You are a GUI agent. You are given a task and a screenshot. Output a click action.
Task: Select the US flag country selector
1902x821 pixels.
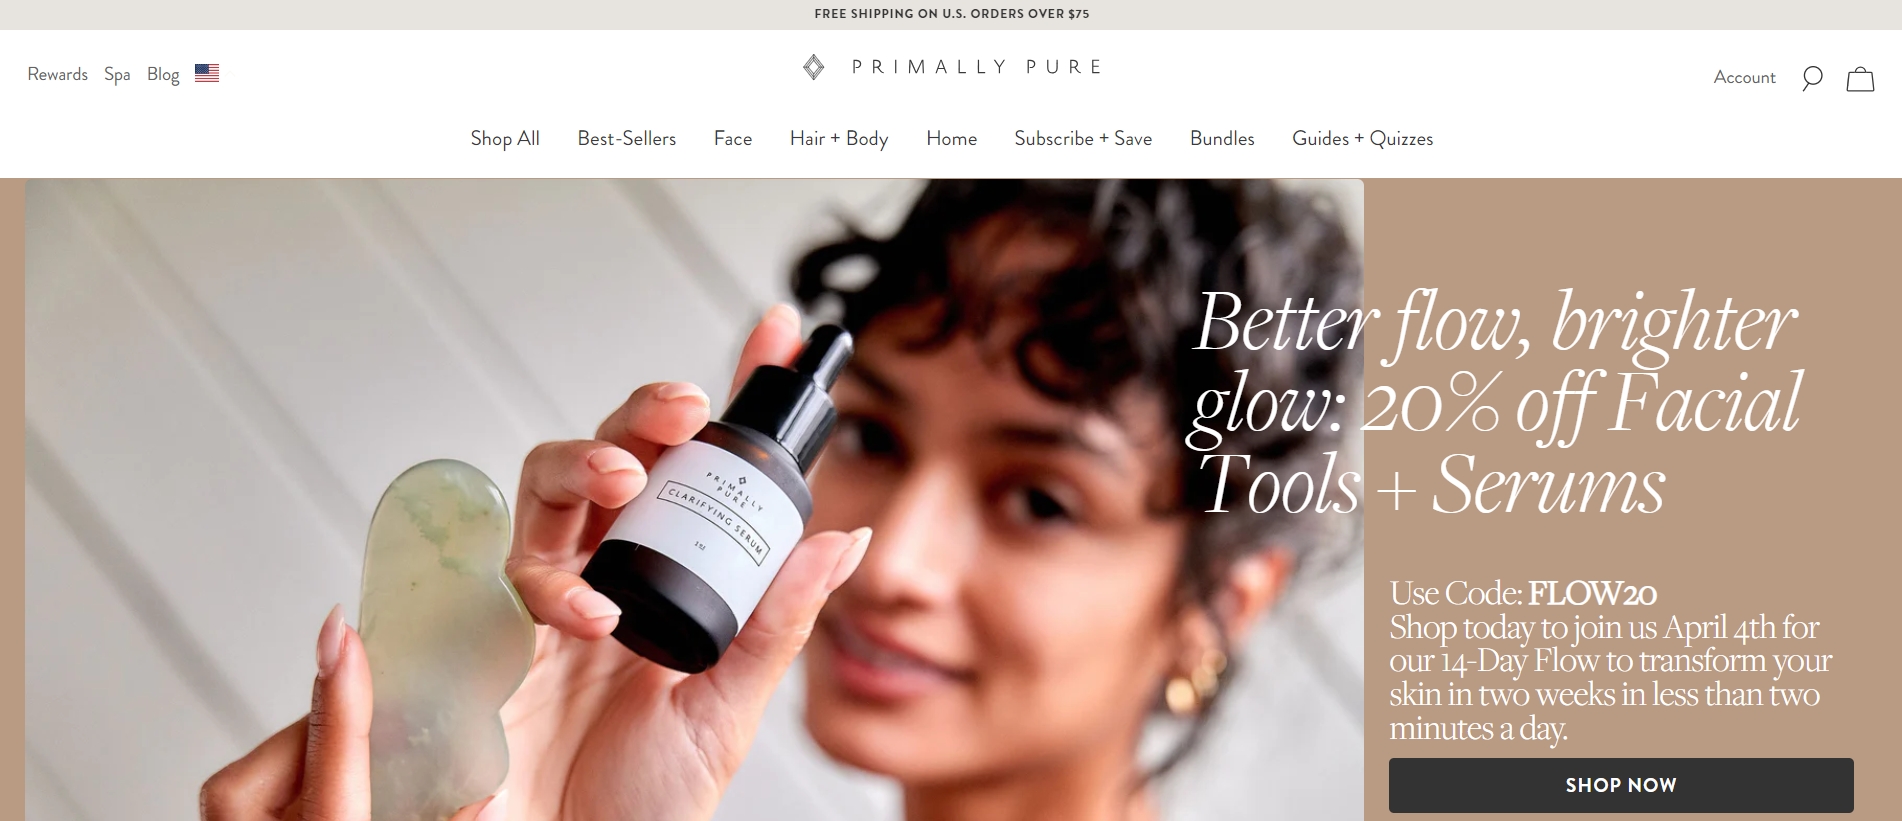click(x=207, y=73)
